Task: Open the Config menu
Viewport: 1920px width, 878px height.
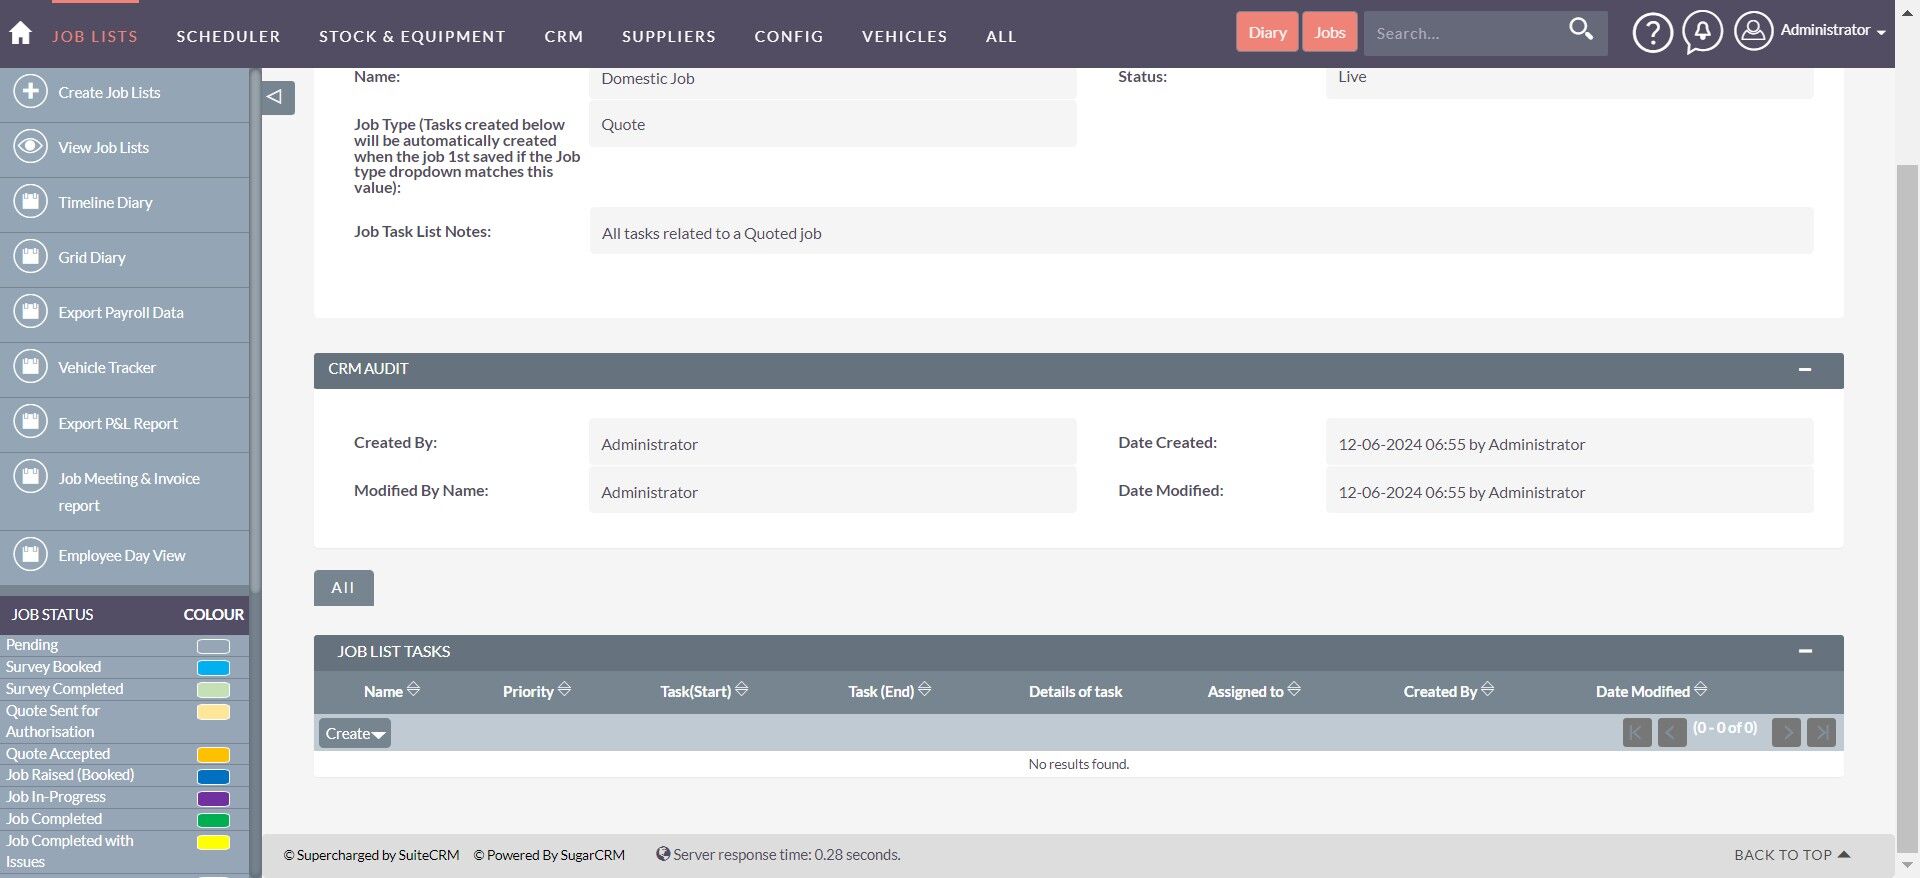Action: coord(789,36)
